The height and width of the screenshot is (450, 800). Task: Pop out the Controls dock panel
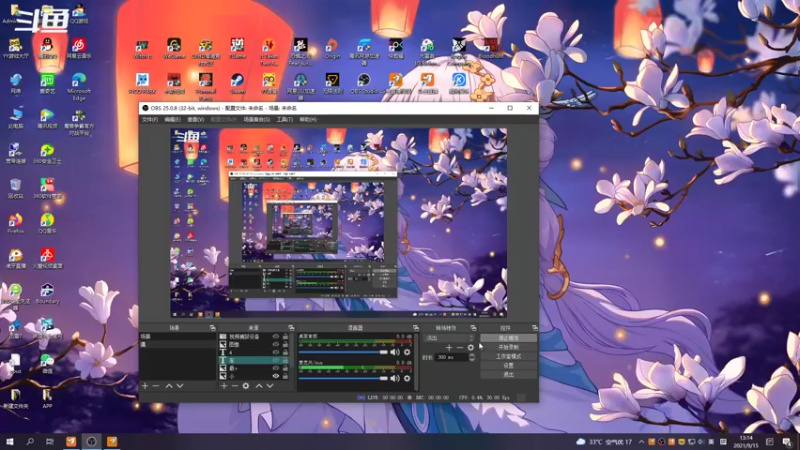(x=535, y=328)
